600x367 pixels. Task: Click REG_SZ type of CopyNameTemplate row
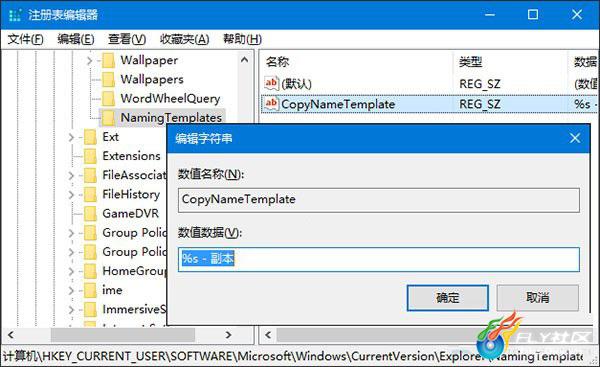(x=480, y=104)
